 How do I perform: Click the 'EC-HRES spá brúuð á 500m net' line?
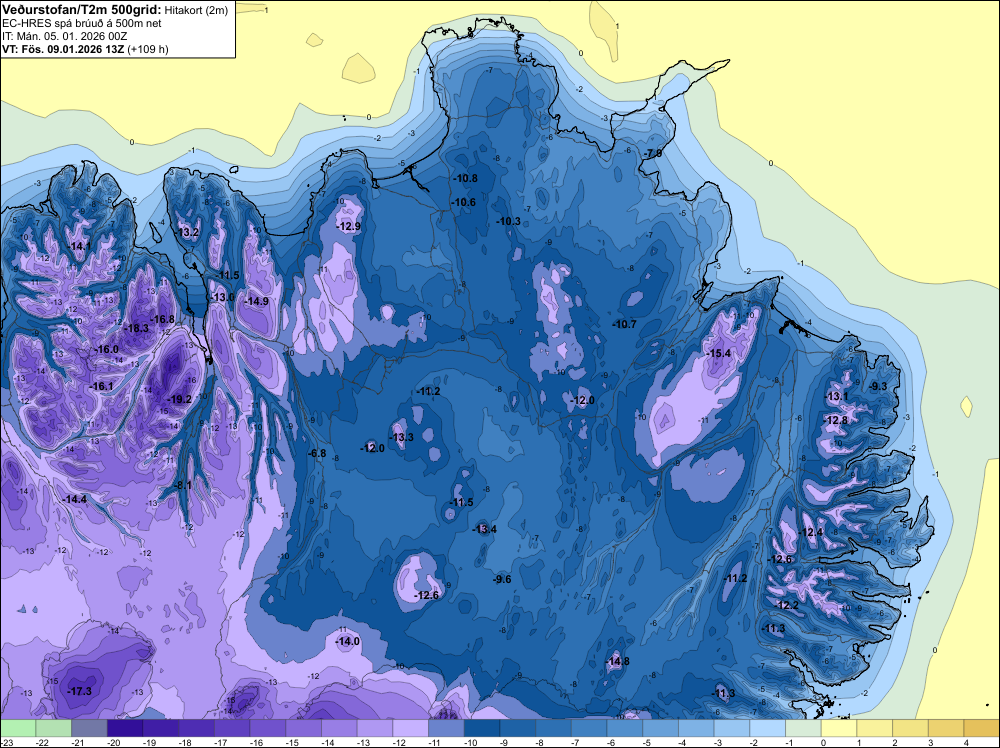coord(82,23)
